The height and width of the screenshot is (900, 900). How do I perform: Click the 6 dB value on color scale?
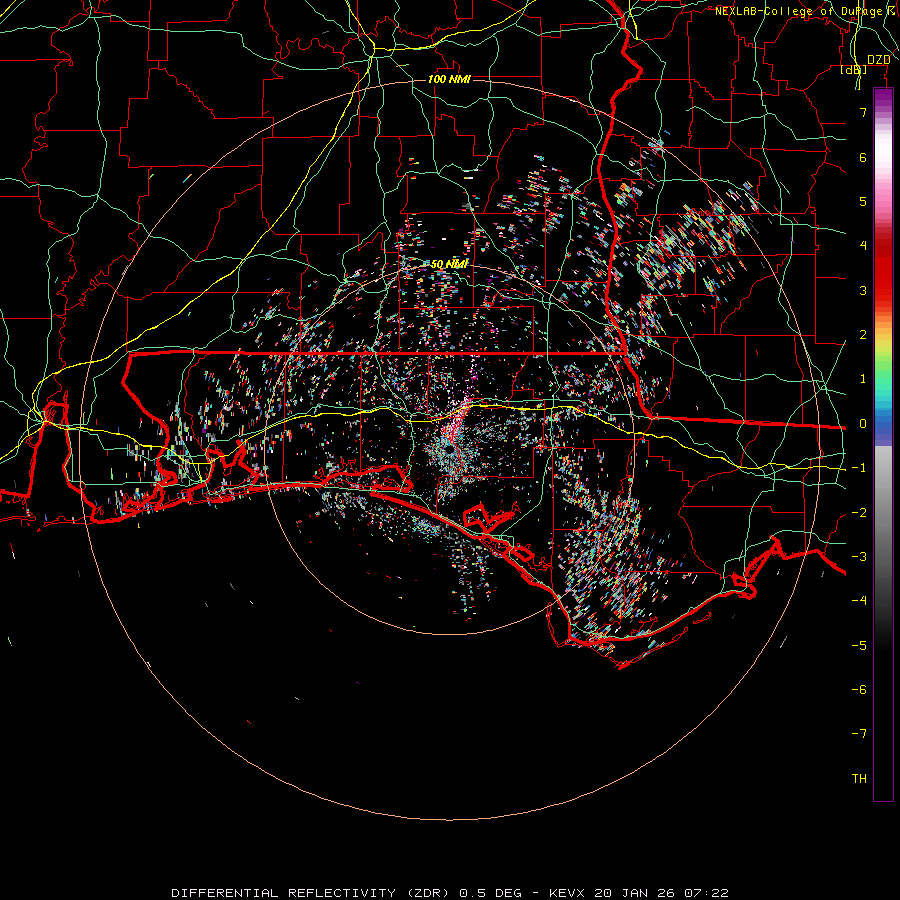click(x=863, y=157)
